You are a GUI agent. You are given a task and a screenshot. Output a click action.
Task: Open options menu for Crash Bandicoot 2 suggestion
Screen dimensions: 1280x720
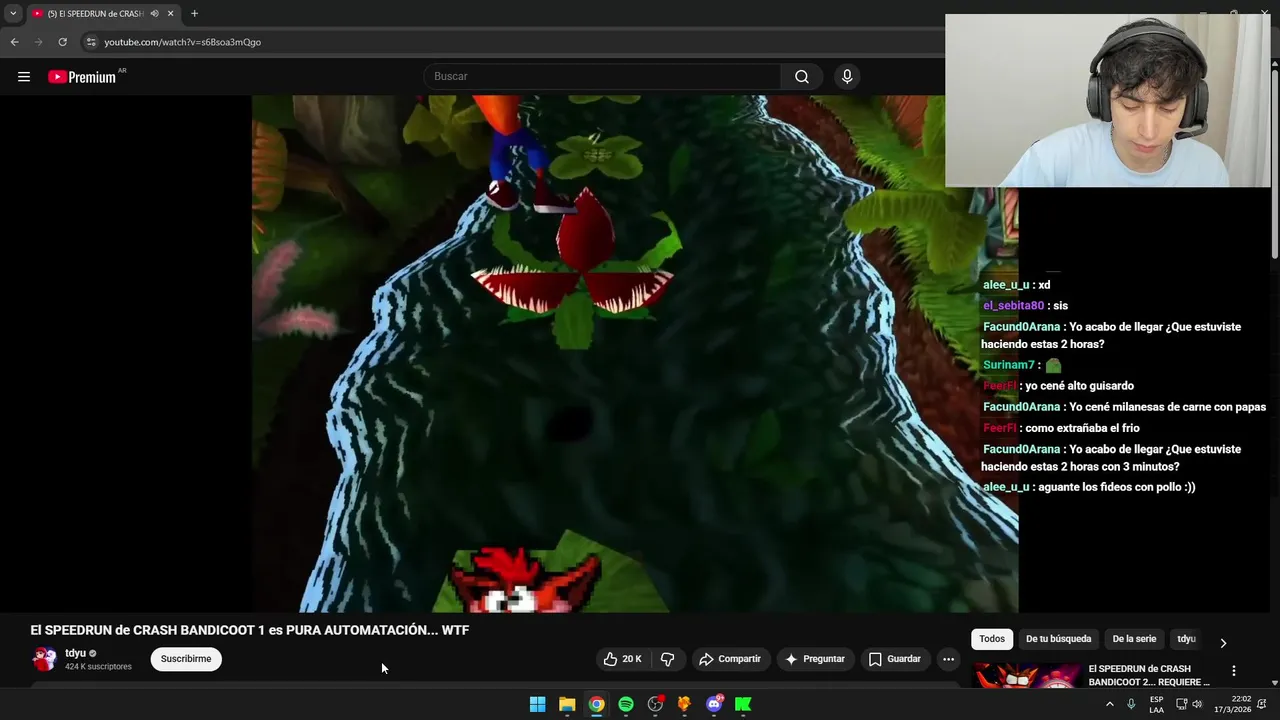(x=1233, y=671)
